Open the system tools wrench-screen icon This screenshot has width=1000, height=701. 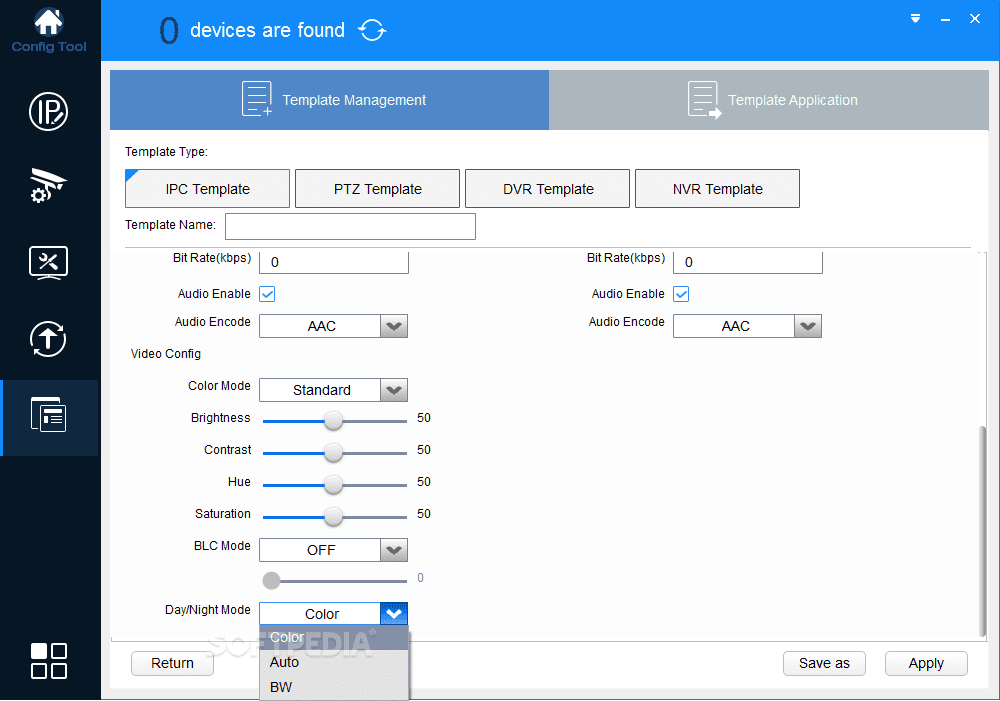[x=48, y=263]
